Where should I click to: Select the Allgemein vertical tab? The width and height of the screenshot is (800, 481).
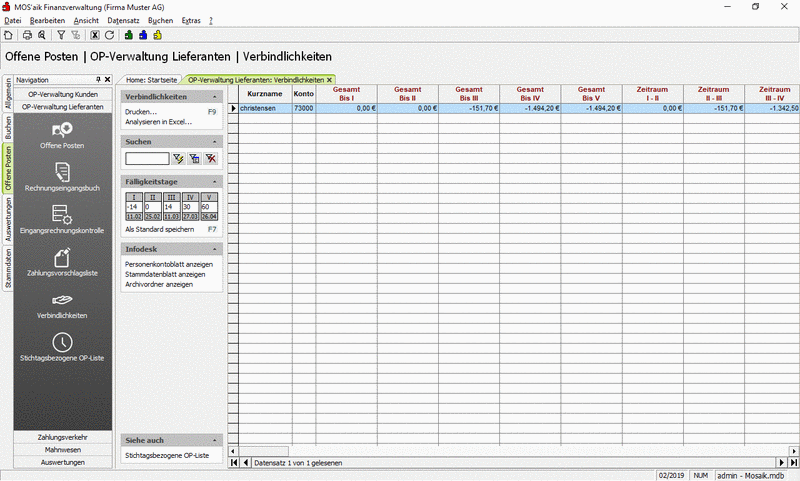(8, 93)
